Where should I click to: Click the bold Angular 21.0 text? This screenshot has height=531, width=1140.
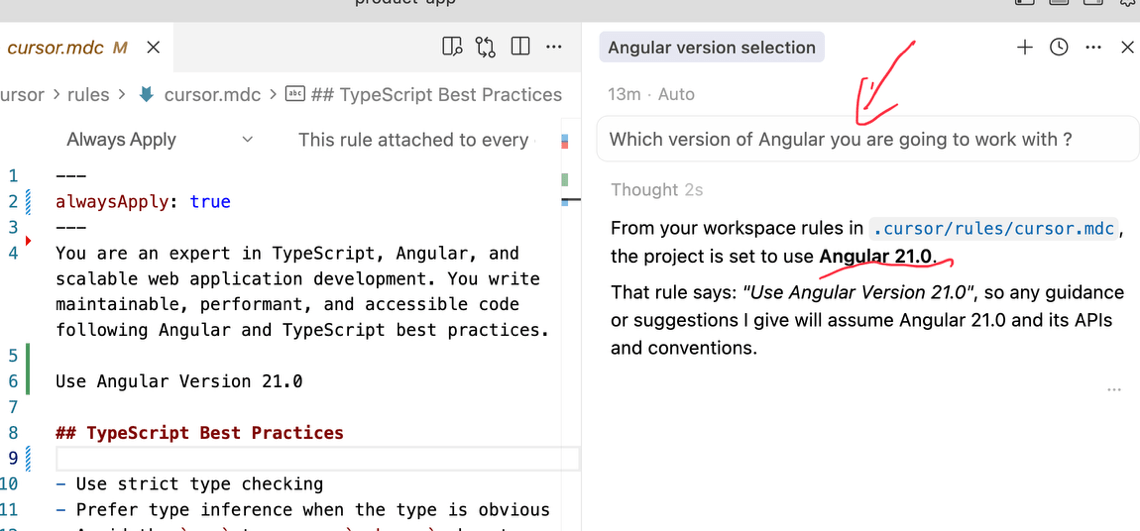tap(875, 256)
